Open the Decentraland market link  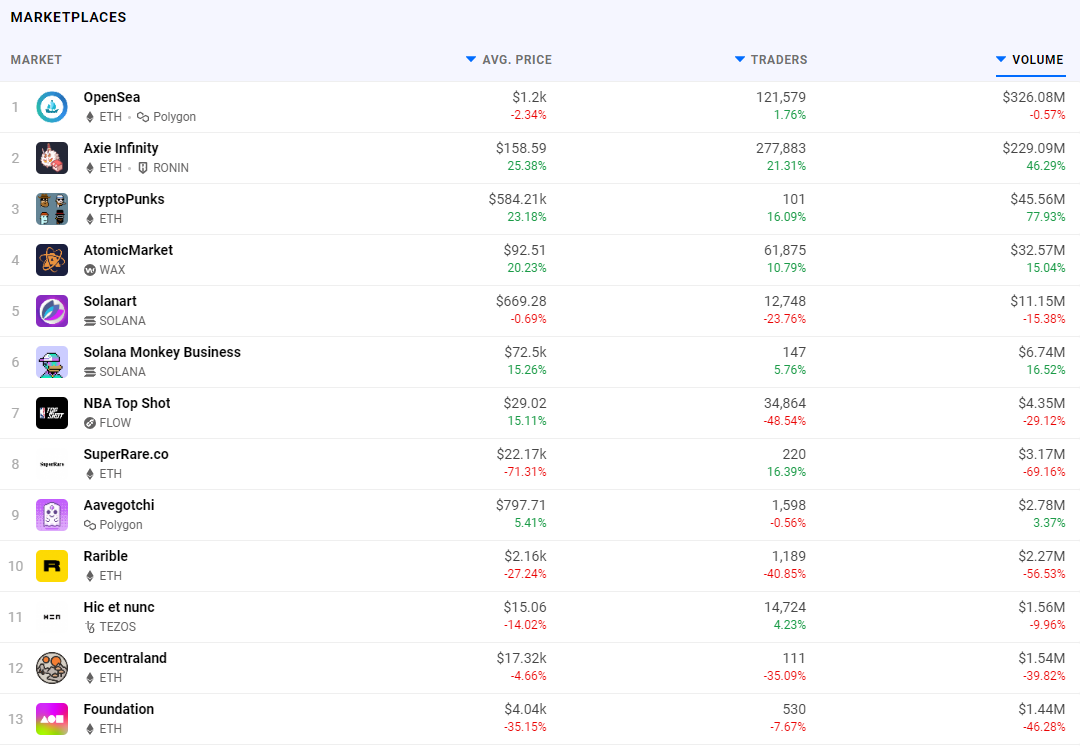125,658
